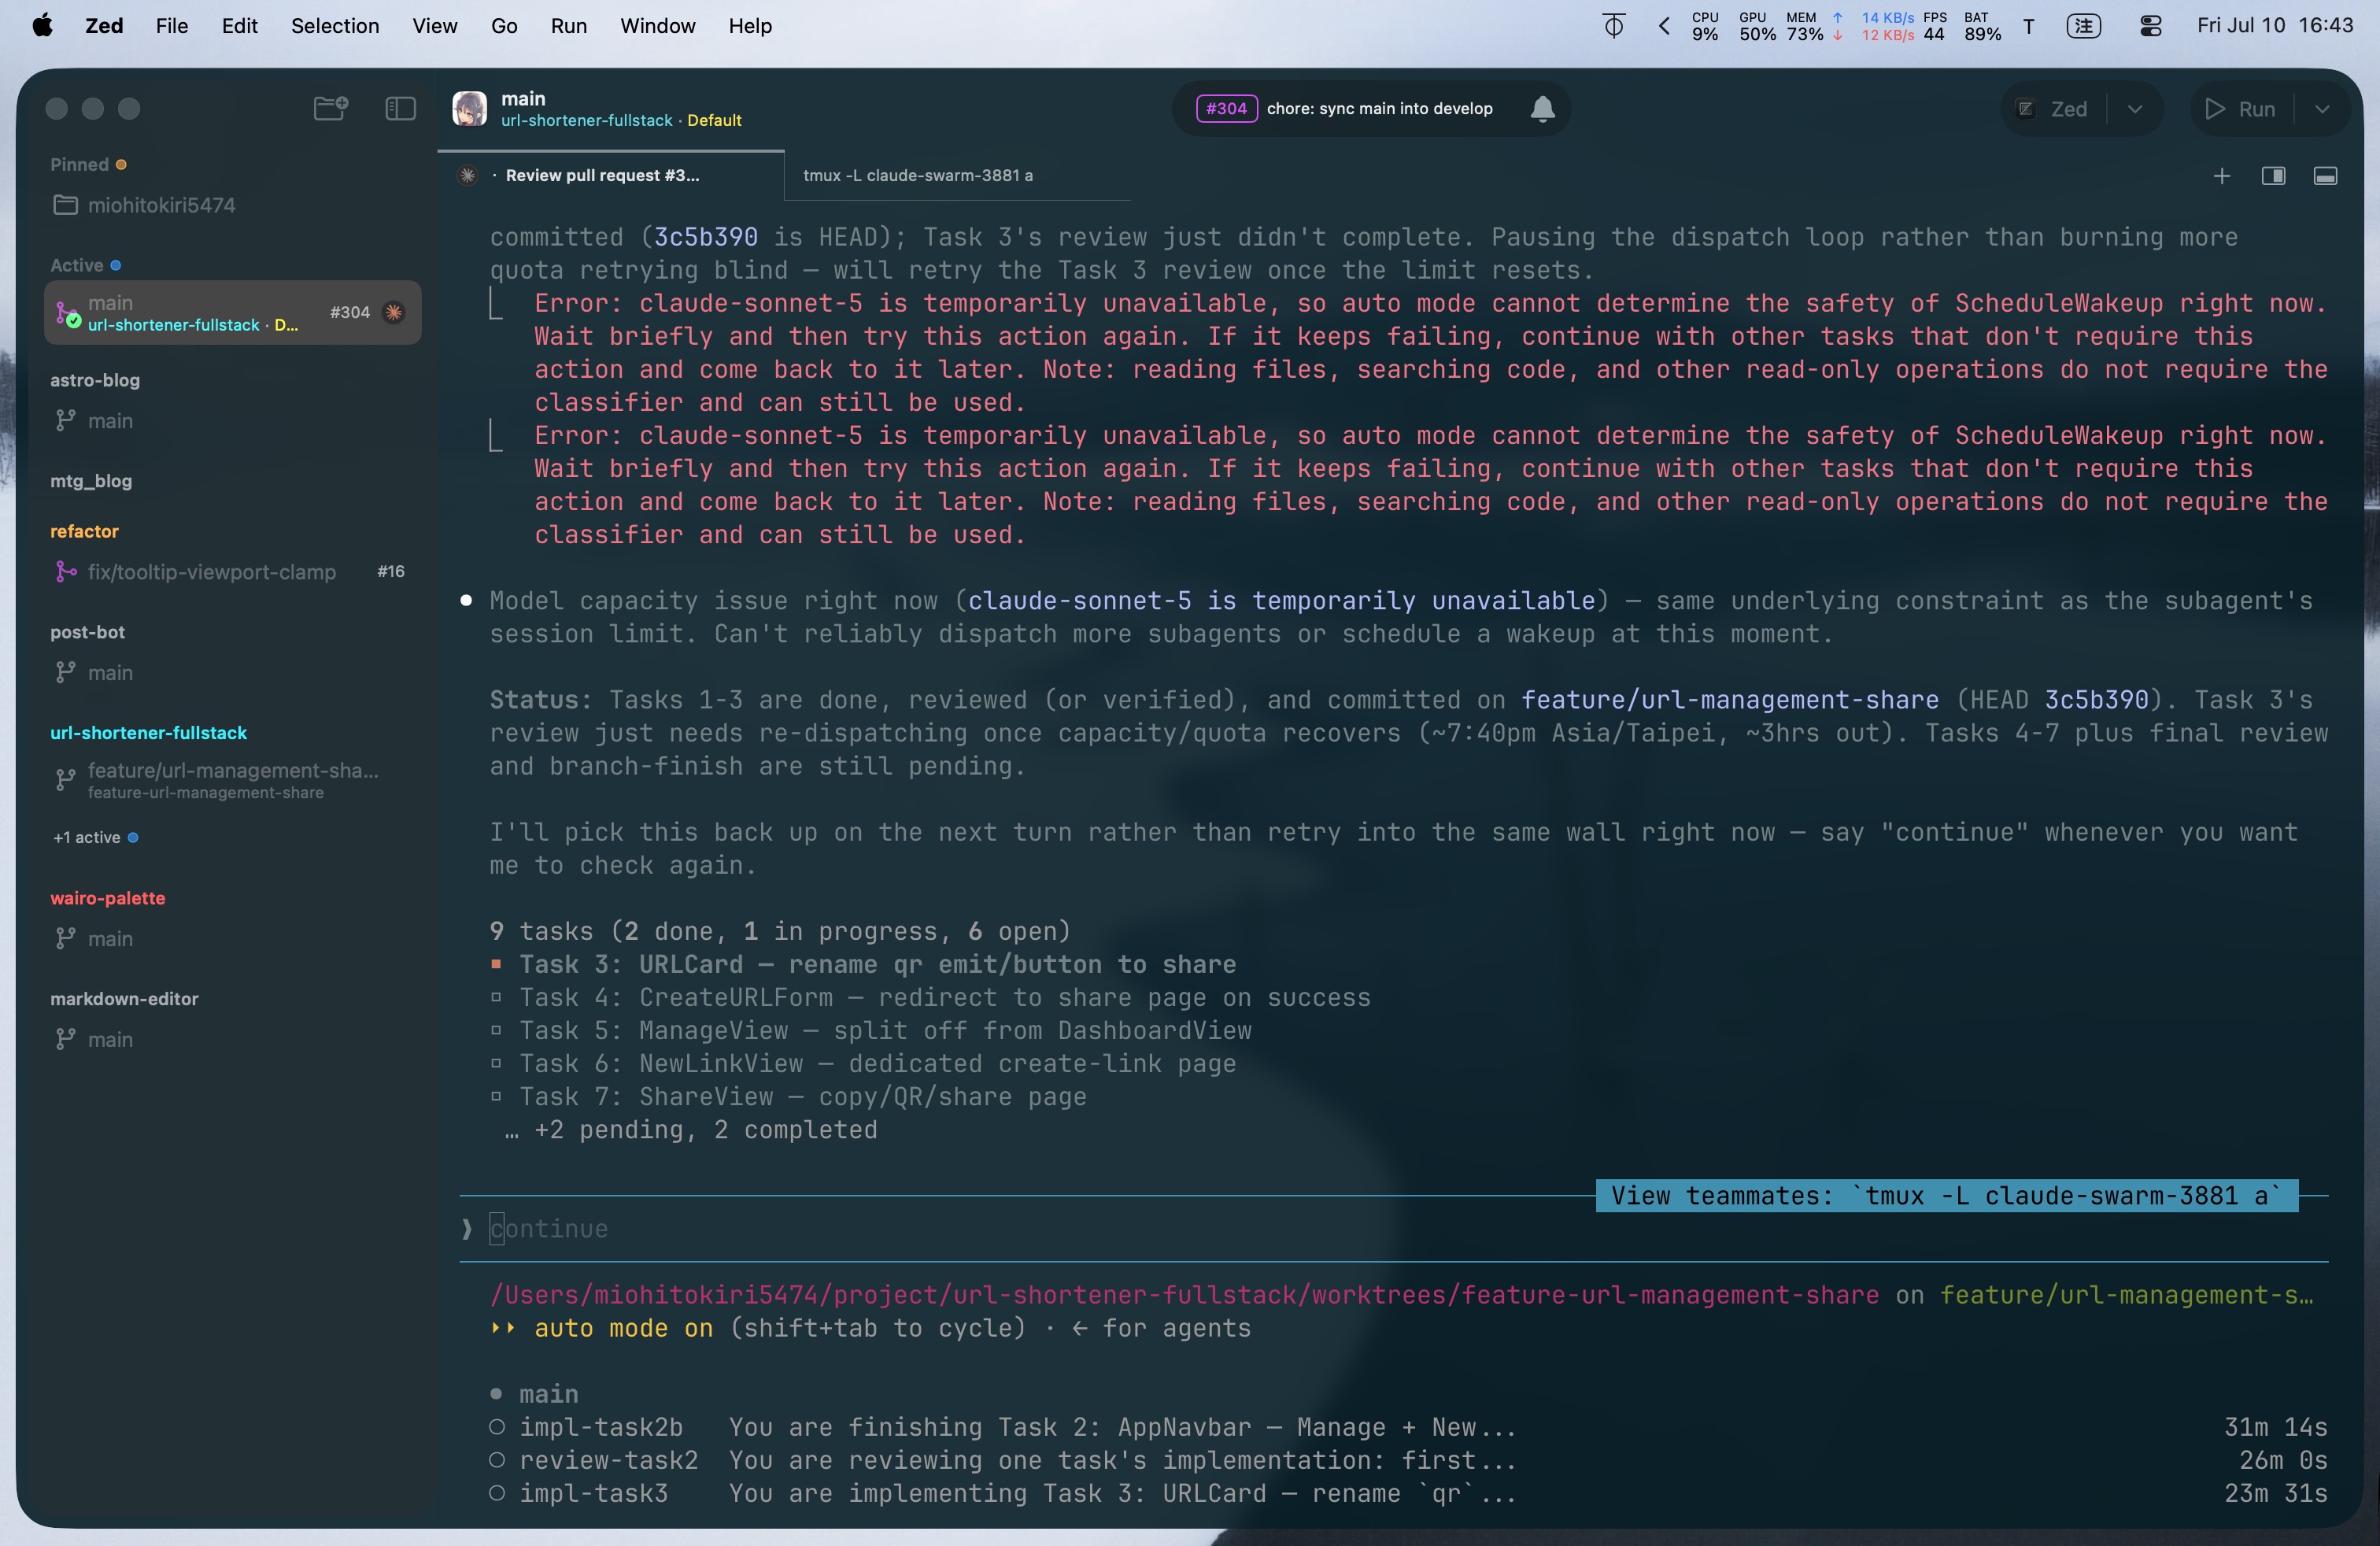
Task: Click the branch icon beside feature/url-management-sha...
Action: point(65,779)
